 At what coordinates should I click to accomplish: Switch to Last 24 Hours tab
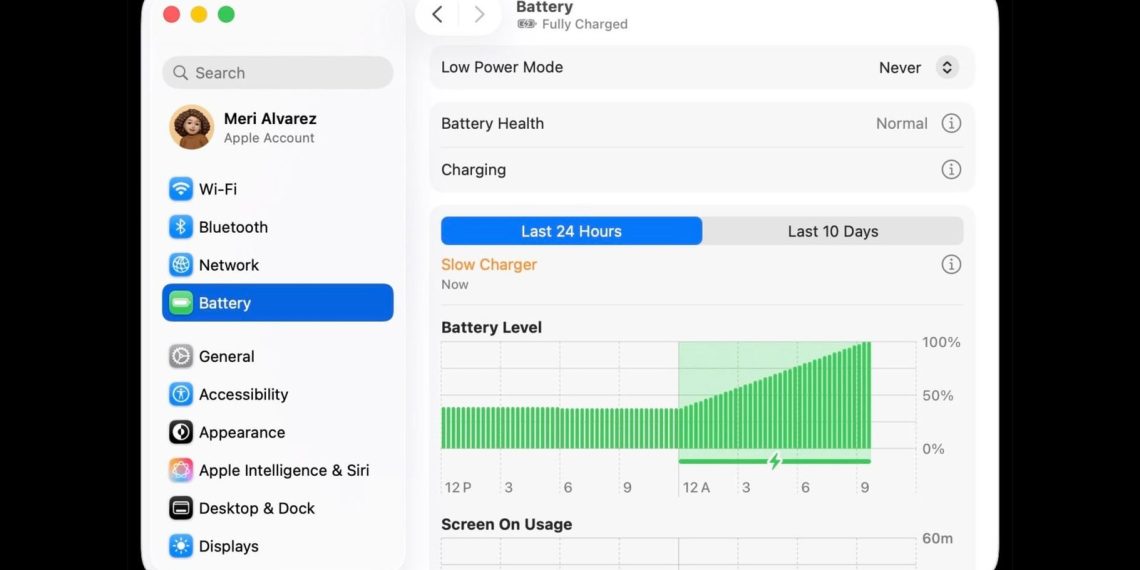tap(571, 231)
